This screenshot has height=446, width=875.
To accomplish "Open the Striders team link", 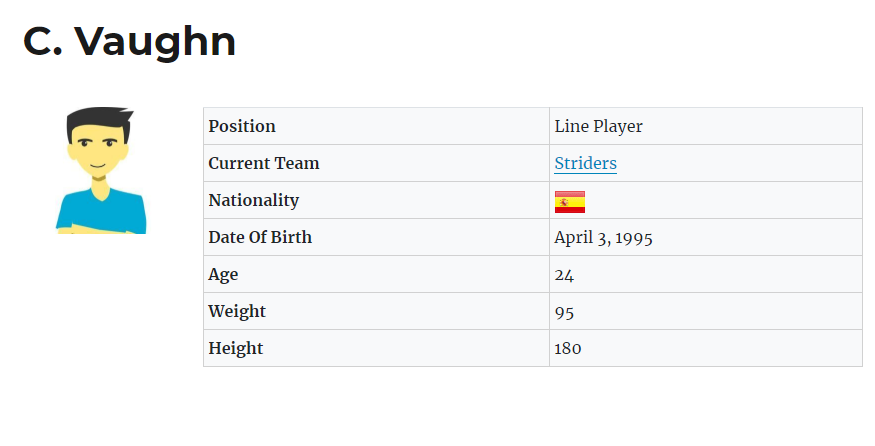I will click(x=585, y=163).
